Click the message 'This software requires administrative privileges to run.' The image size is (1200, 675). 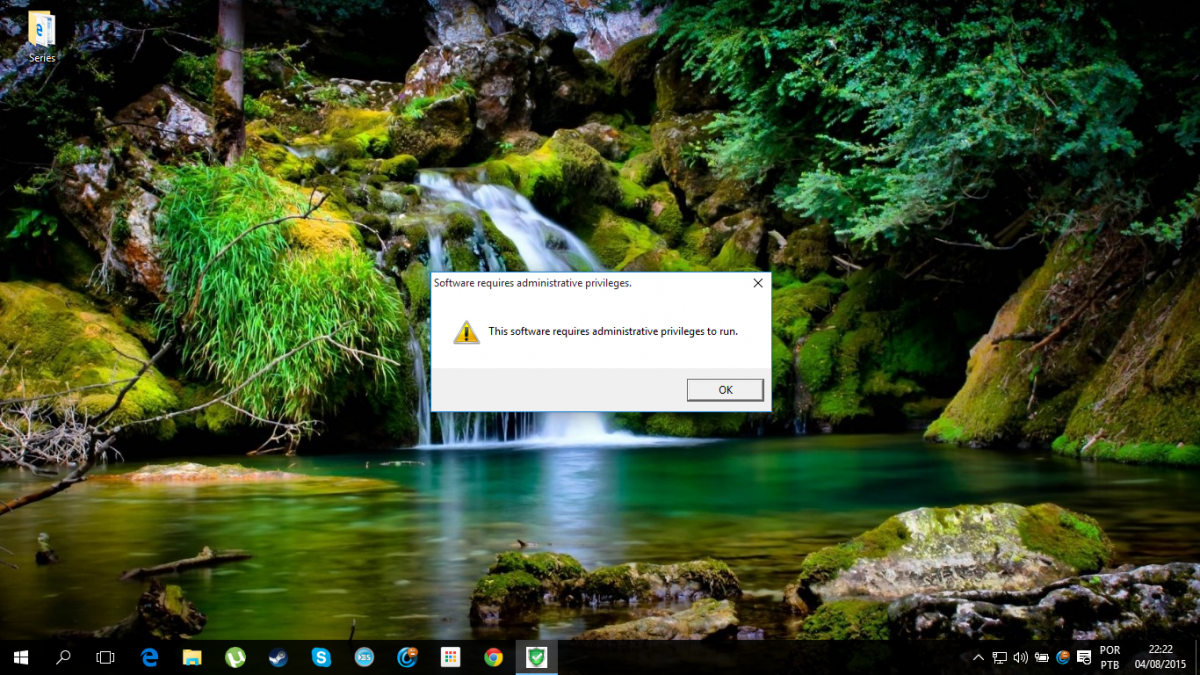pyautogui.click(x=613, y=331)
